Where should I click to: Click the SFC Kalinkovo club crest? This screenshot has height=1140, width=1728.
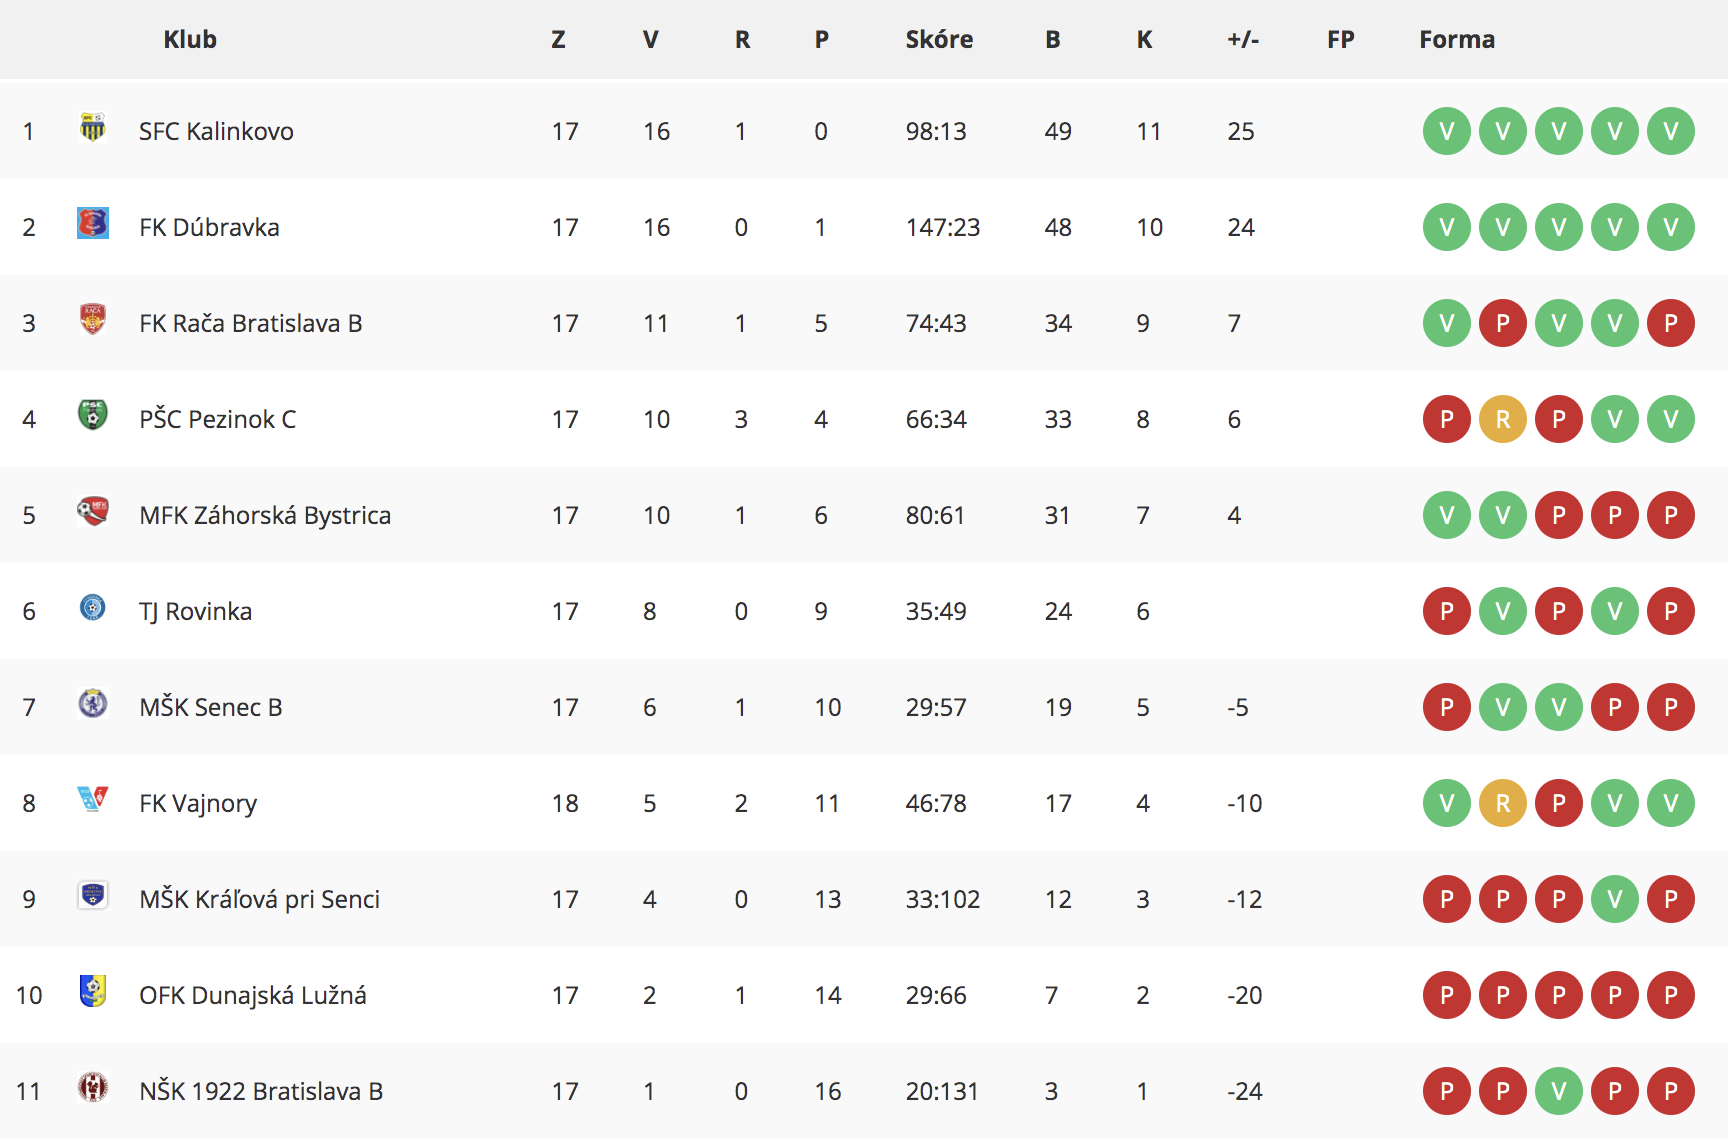[x=93, y=128]
